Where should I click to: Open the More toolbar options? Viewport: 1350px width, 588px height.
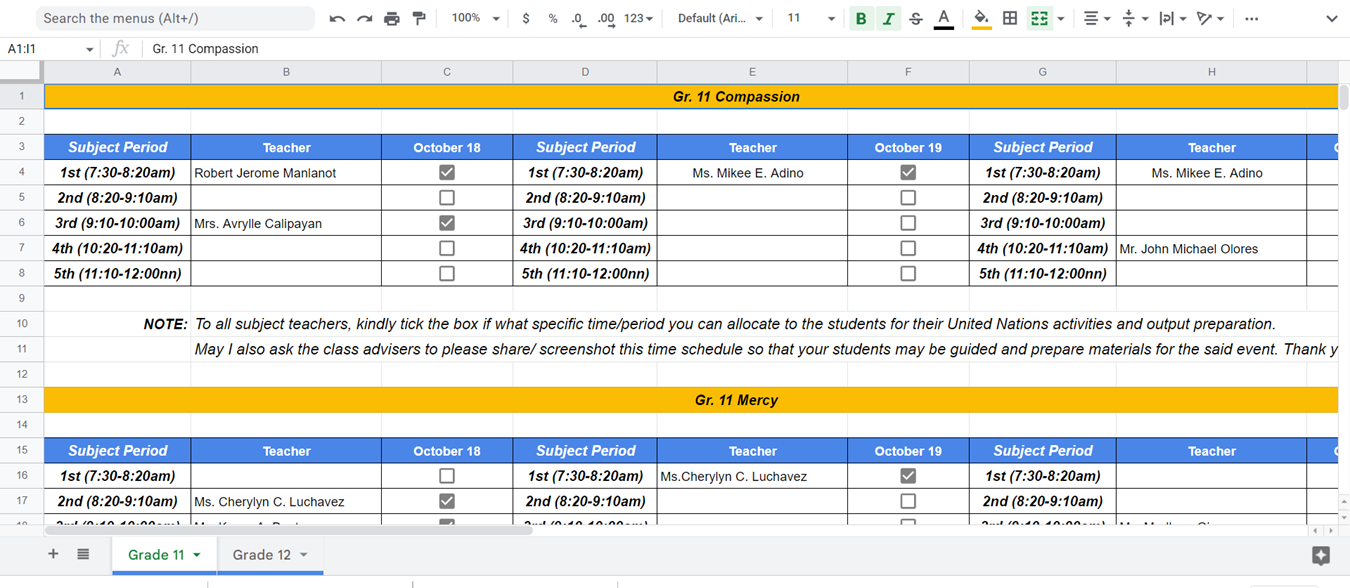[1252, 19]
